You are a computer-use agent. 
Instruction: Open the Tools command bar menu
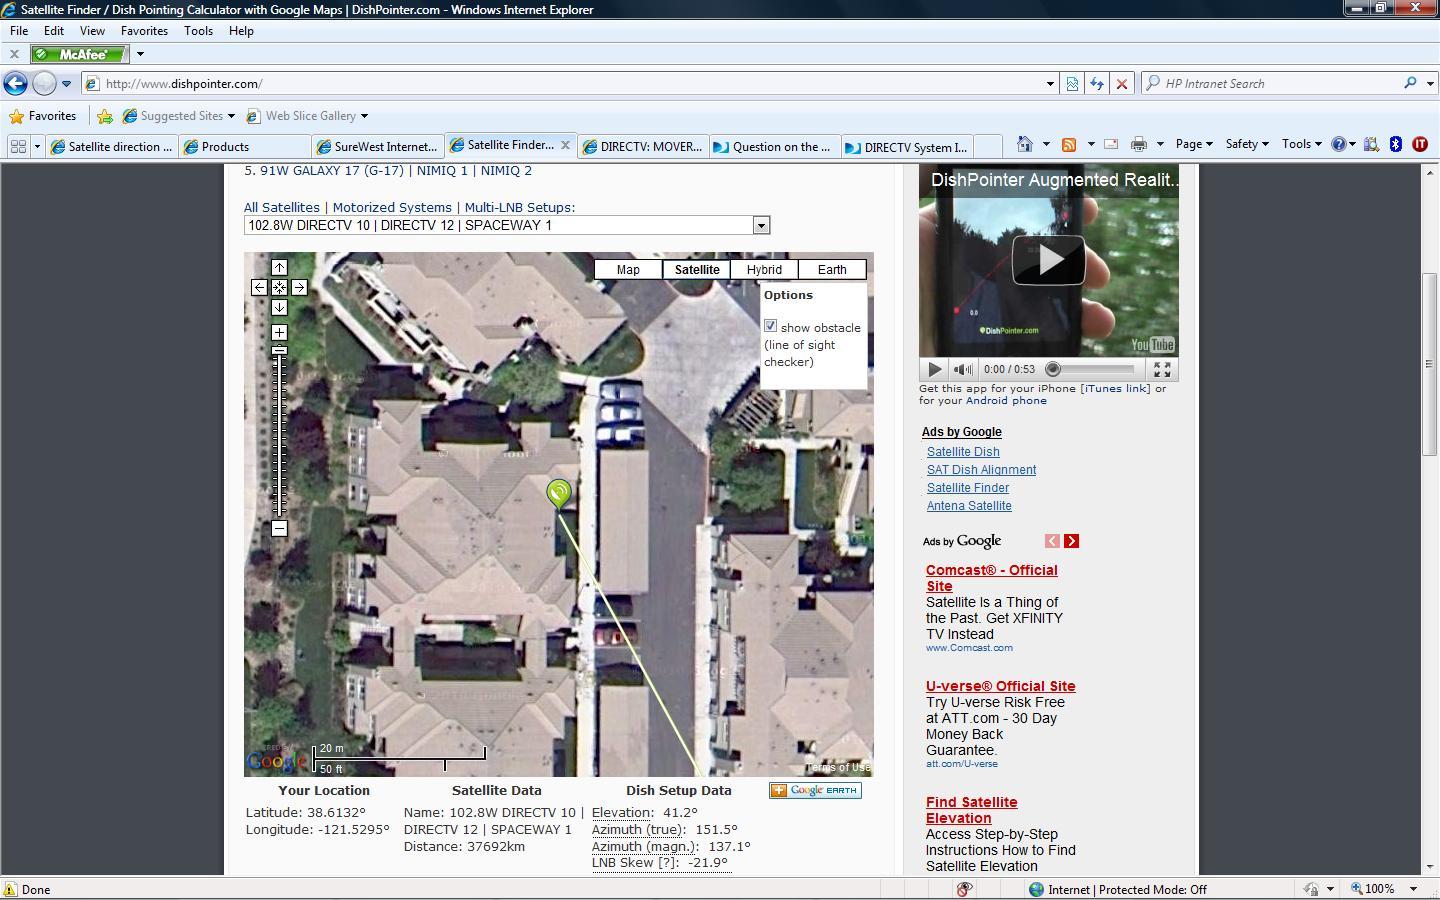1301,144
